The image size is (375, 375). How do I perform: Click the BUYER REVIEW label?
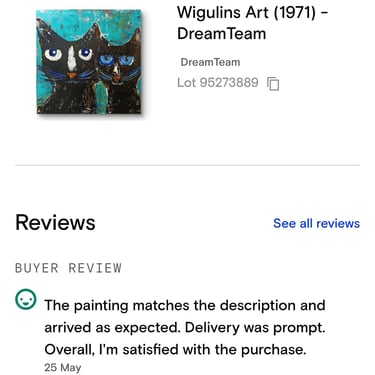point(68,268)
